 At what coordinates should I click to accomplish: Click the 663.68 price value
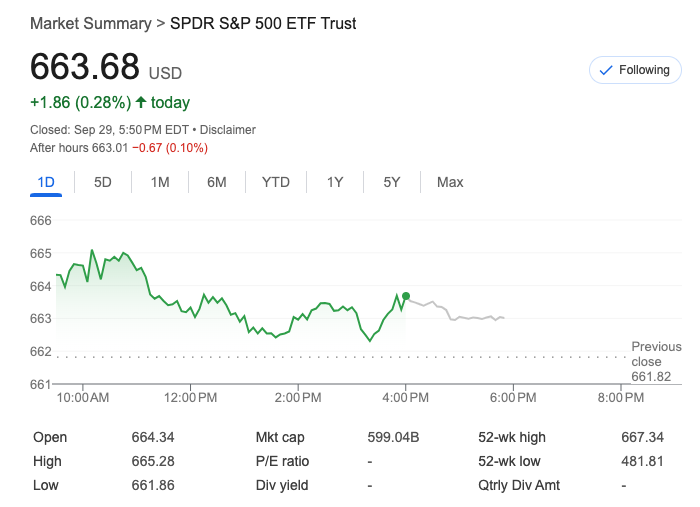[85, 66]
